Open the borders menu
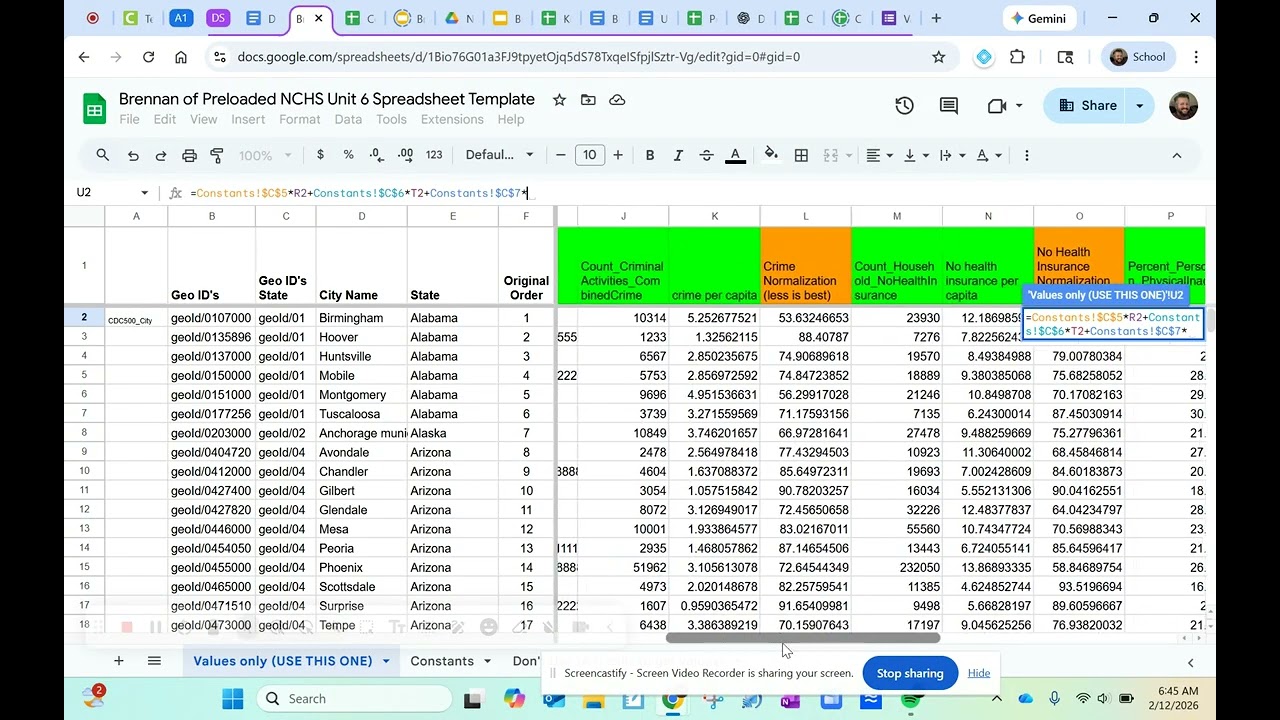This screenshot has height=720, width=1280. click(801, 155)
